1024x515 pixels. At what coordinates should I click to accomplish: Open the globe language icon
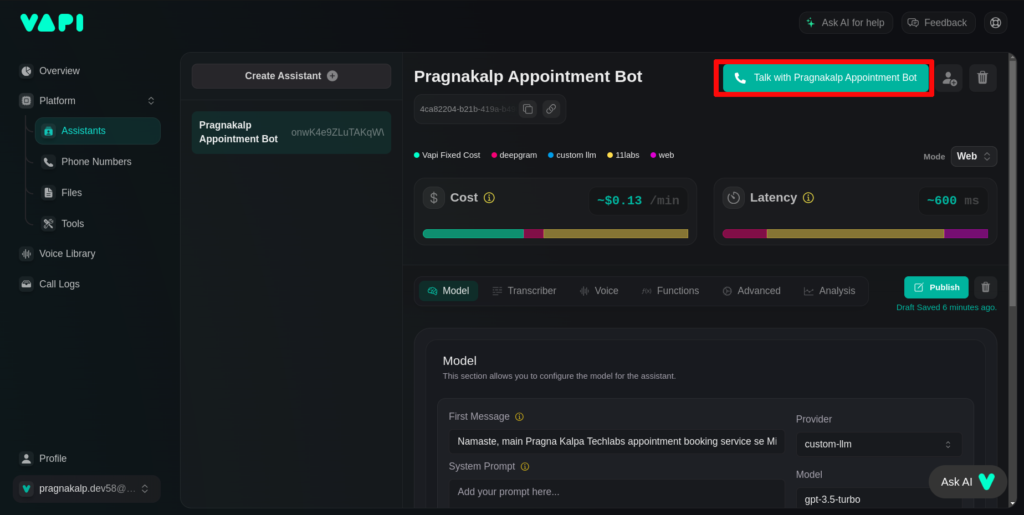[x=995, y=22]
